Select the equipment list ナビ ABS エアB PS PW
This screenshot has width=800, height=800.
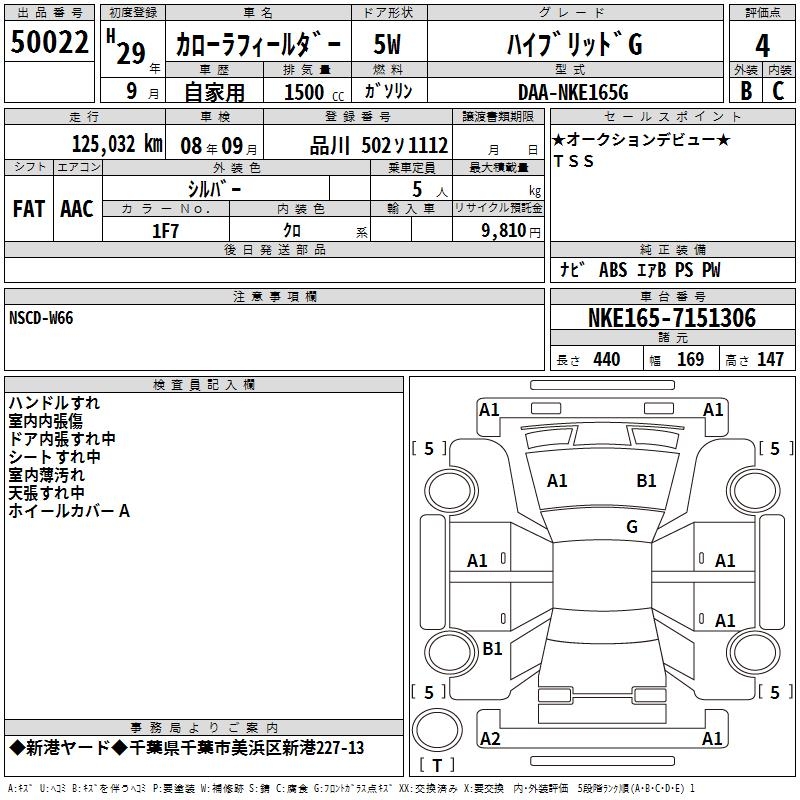pyautogui.click(x=640, y=270)
